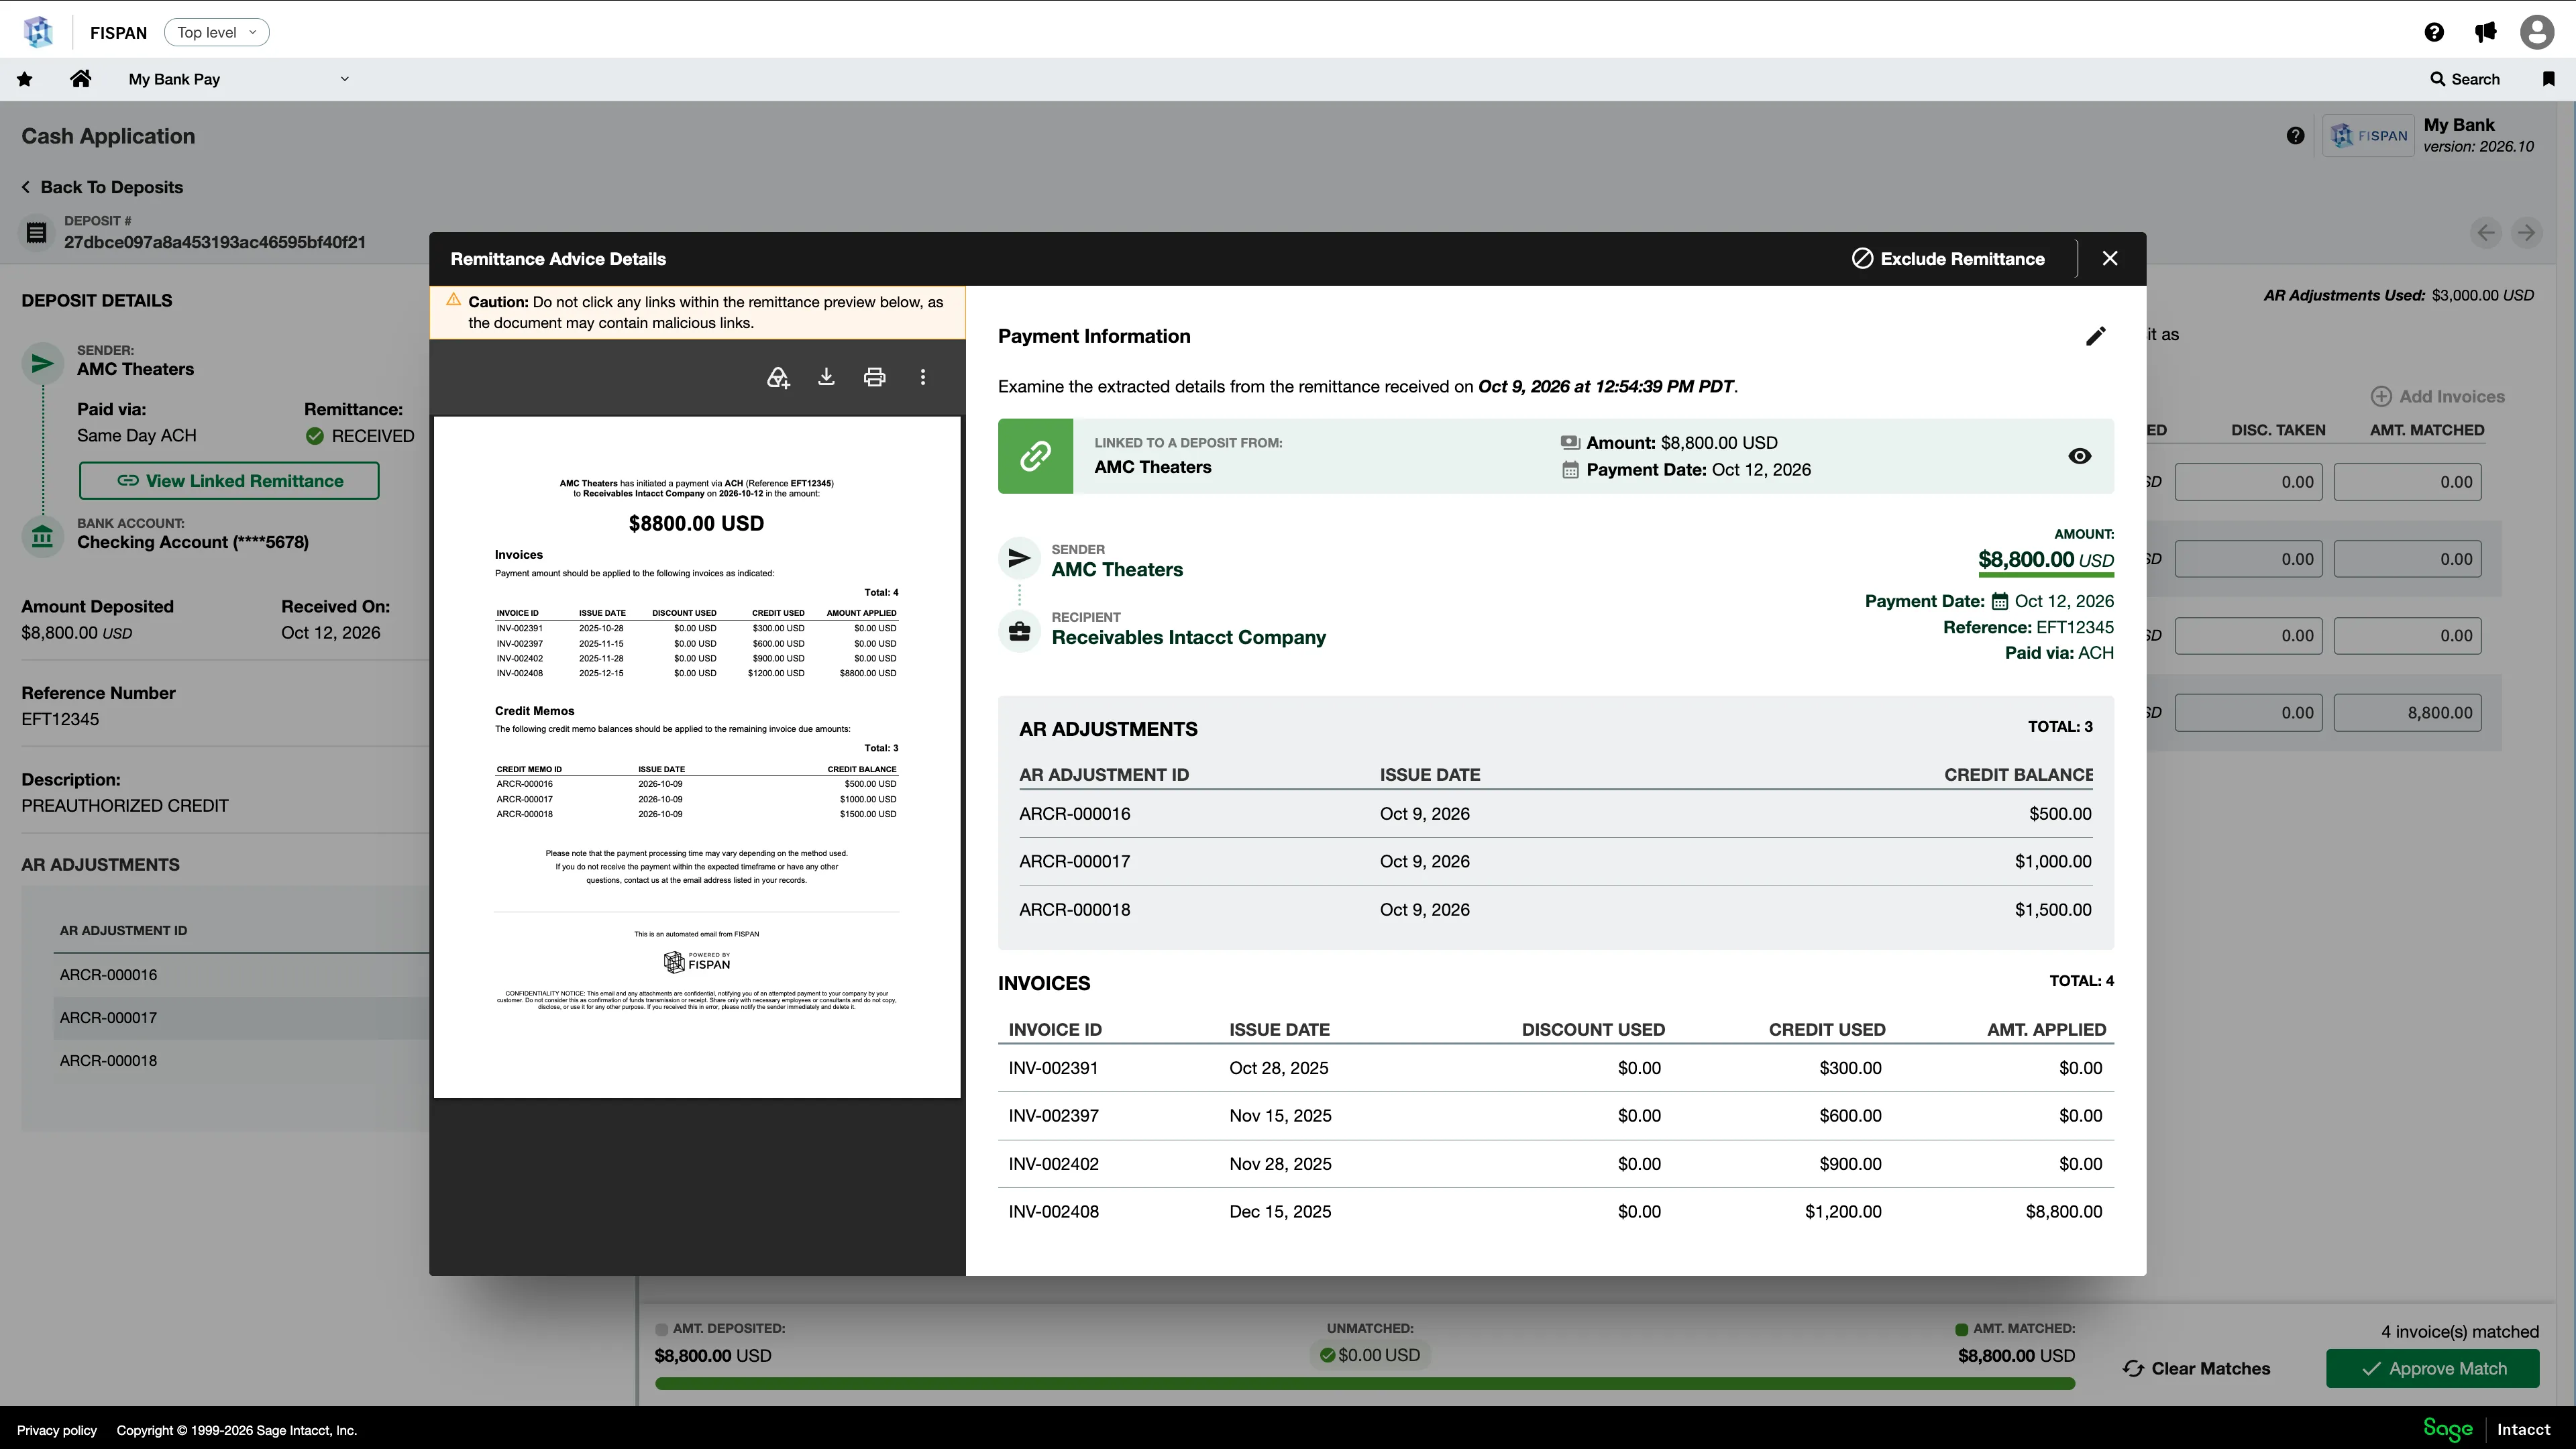Screen dimensions: 2576x1449
Task: Click Exclude Remittance button
Action: click(x=1948, y=259)
